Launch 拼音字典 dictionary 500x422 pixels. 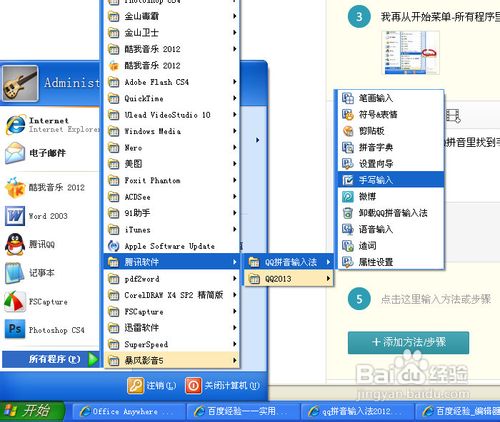(x=391, y=147)
